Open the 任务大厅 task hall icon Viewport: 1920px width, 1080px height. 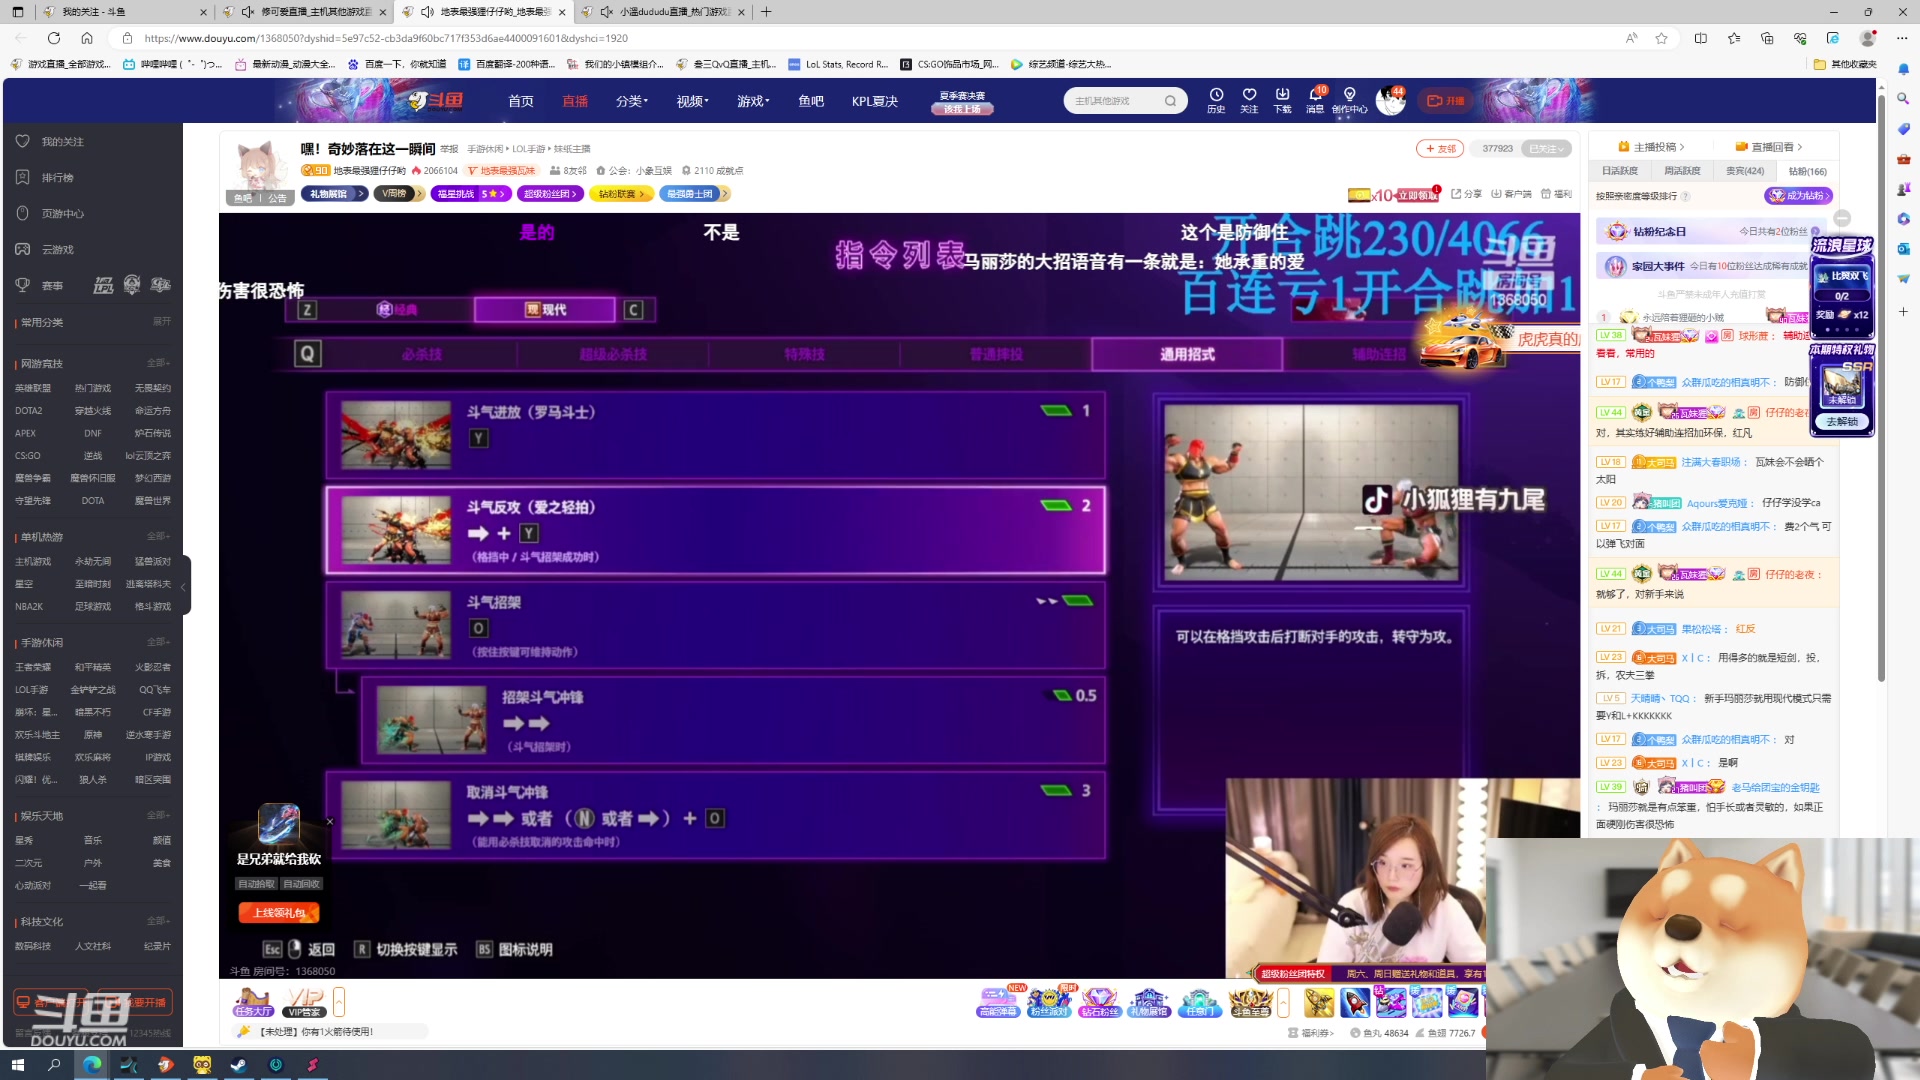pyautogui.click(x=253, y=1001)
